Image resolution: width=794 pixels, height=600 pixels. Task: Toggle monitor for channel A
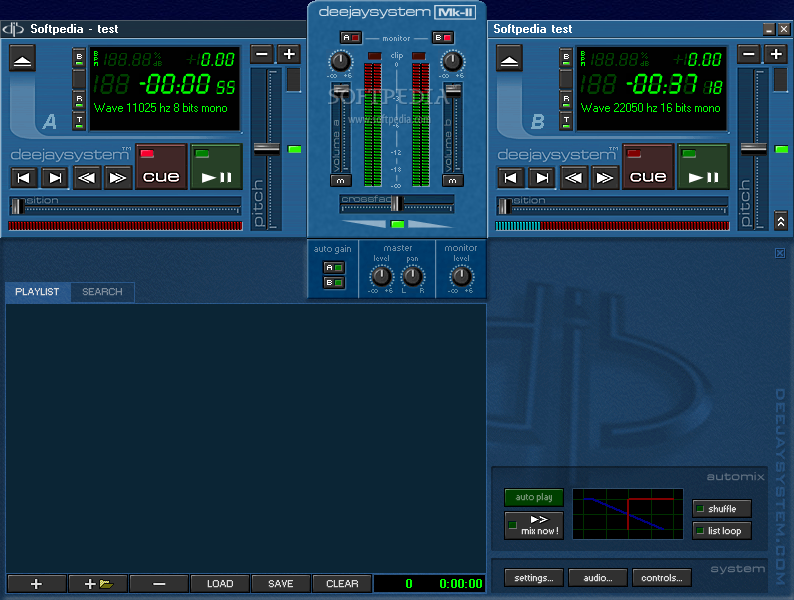(x=350, y=38)
